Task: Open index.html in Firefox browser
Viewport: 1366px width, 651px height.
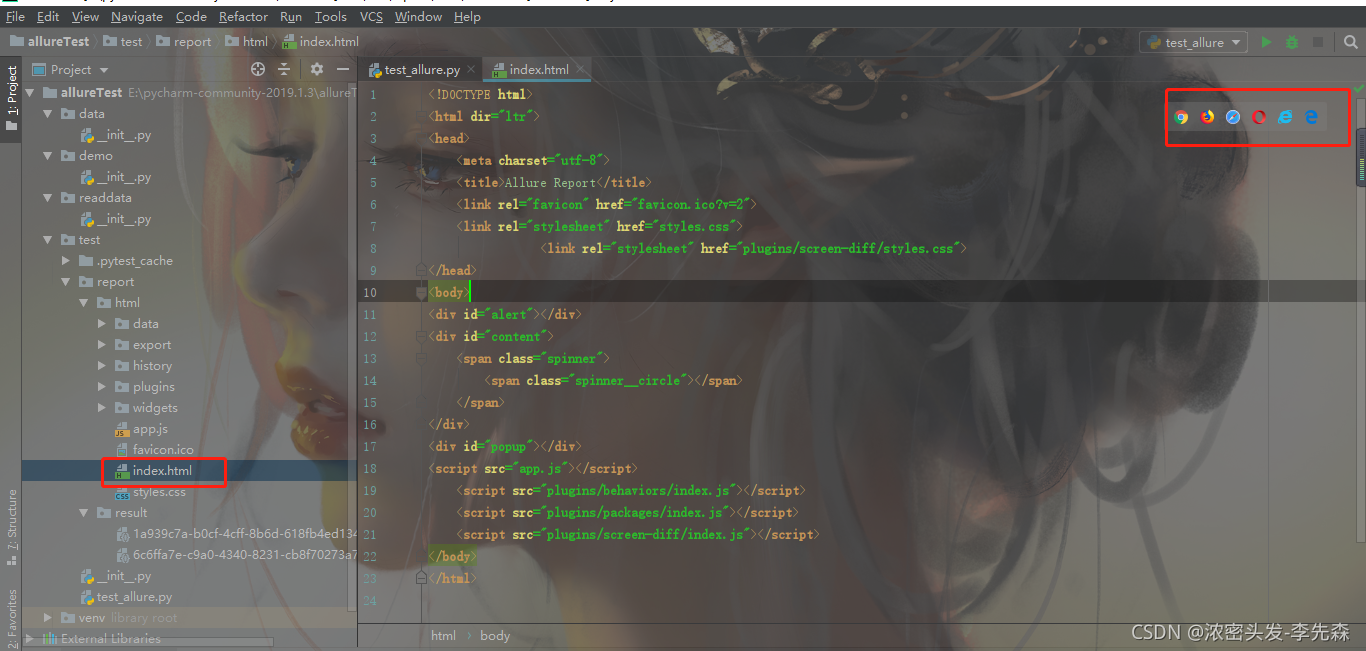Action: [1207, 117]
